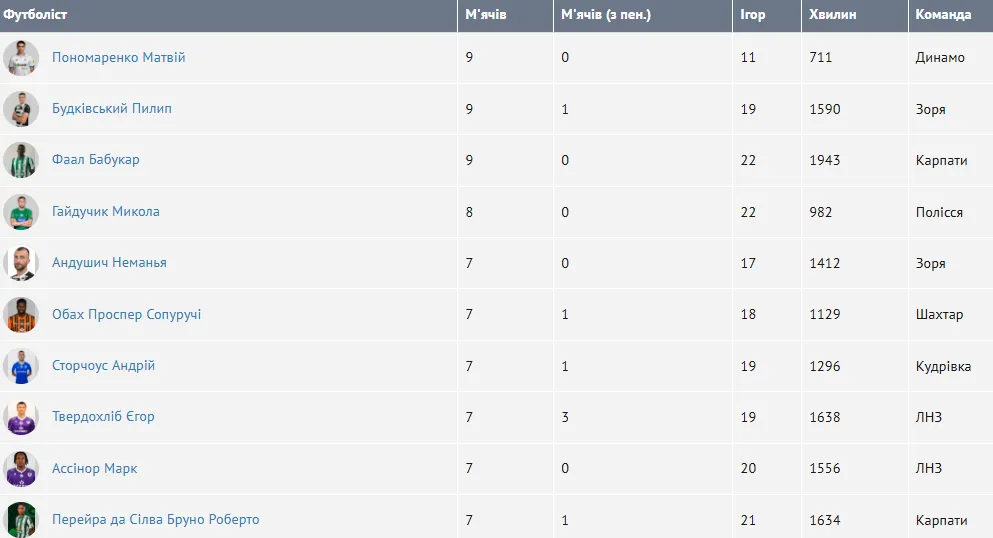The width and height of the screenshot is (993, 538).
Task: Select the Команда column header
Action: point(943,15)
